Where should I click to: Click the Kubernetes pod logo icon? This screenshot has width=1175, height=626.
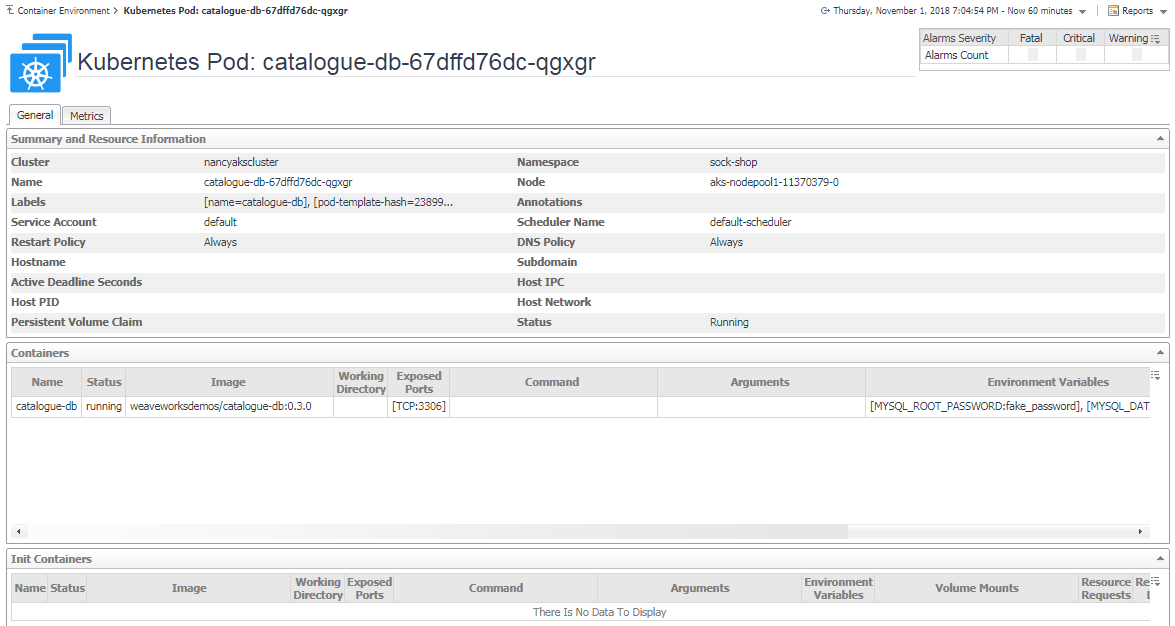[x=40, y=63]
